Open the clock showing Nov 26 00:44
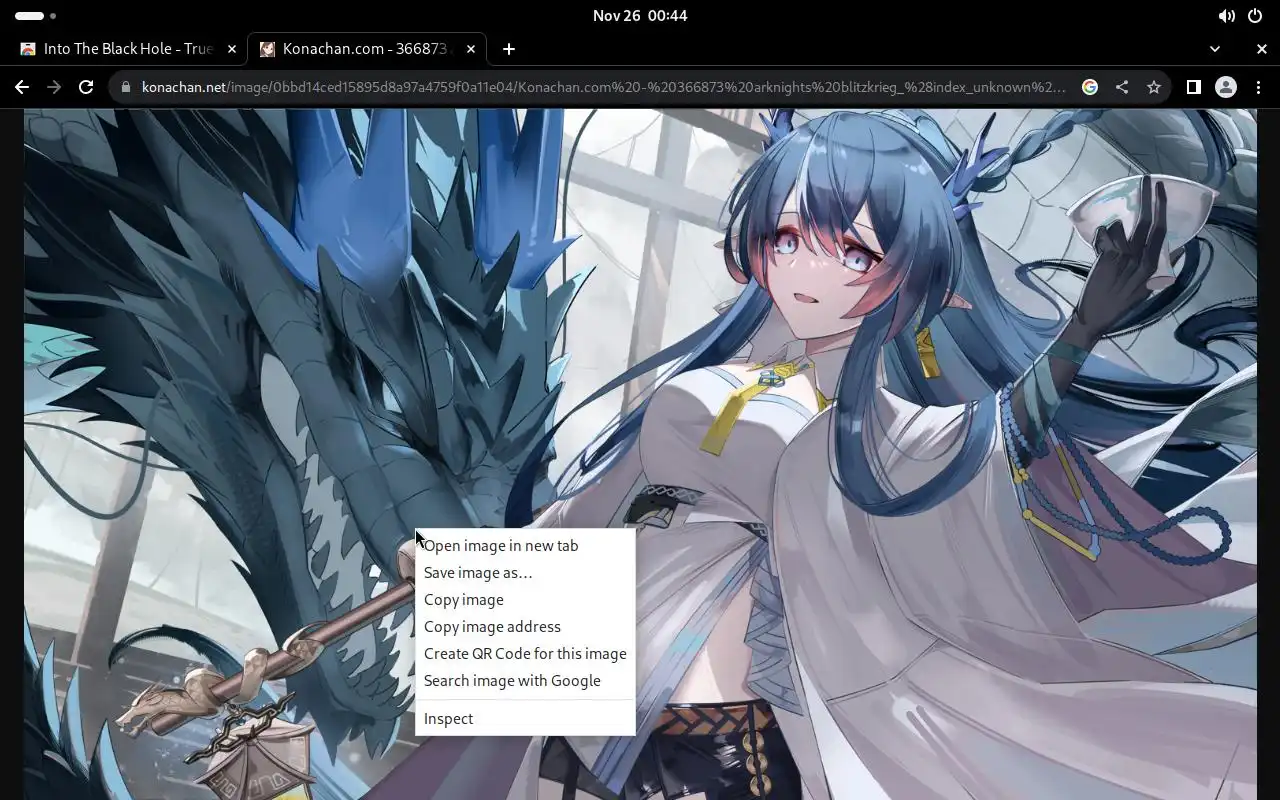This screenshot has height=800, width=1280. click(640, 16)
